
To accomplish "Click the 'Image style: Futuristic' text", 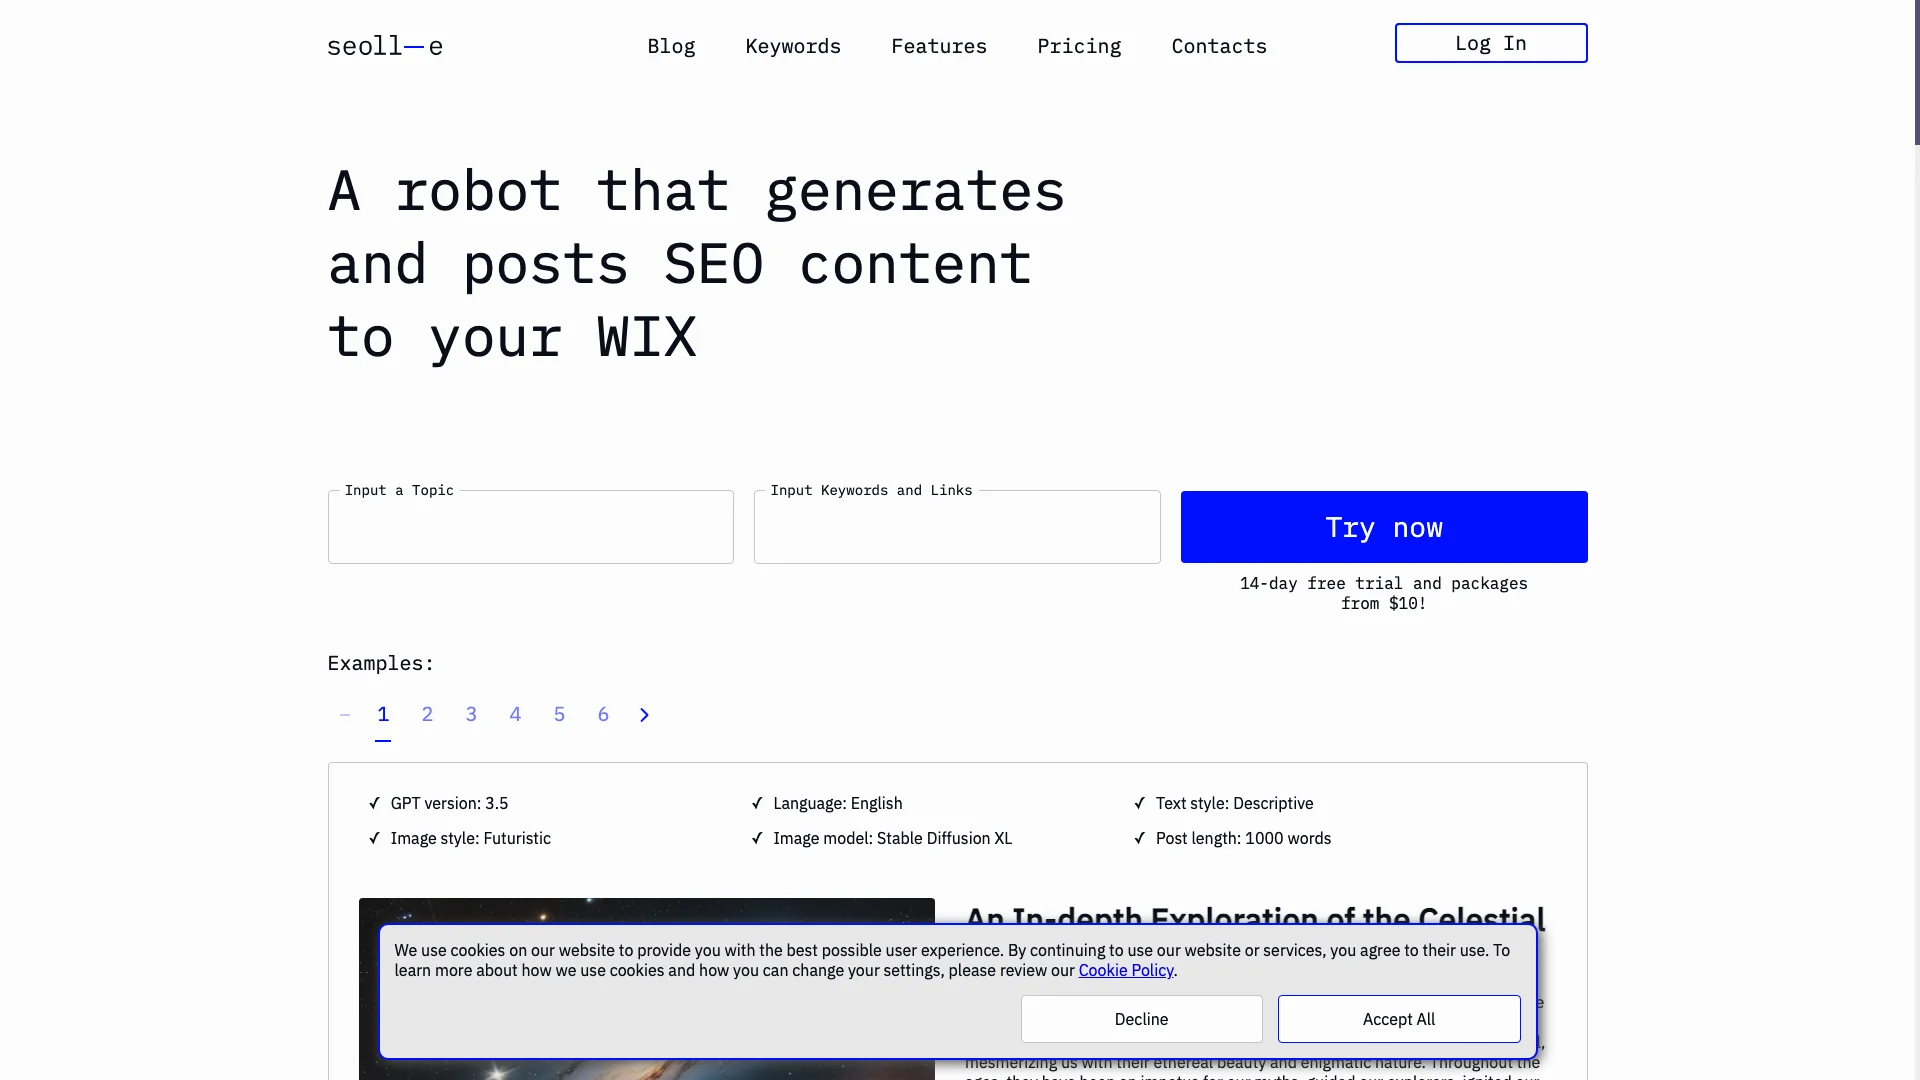I will 470,838.
